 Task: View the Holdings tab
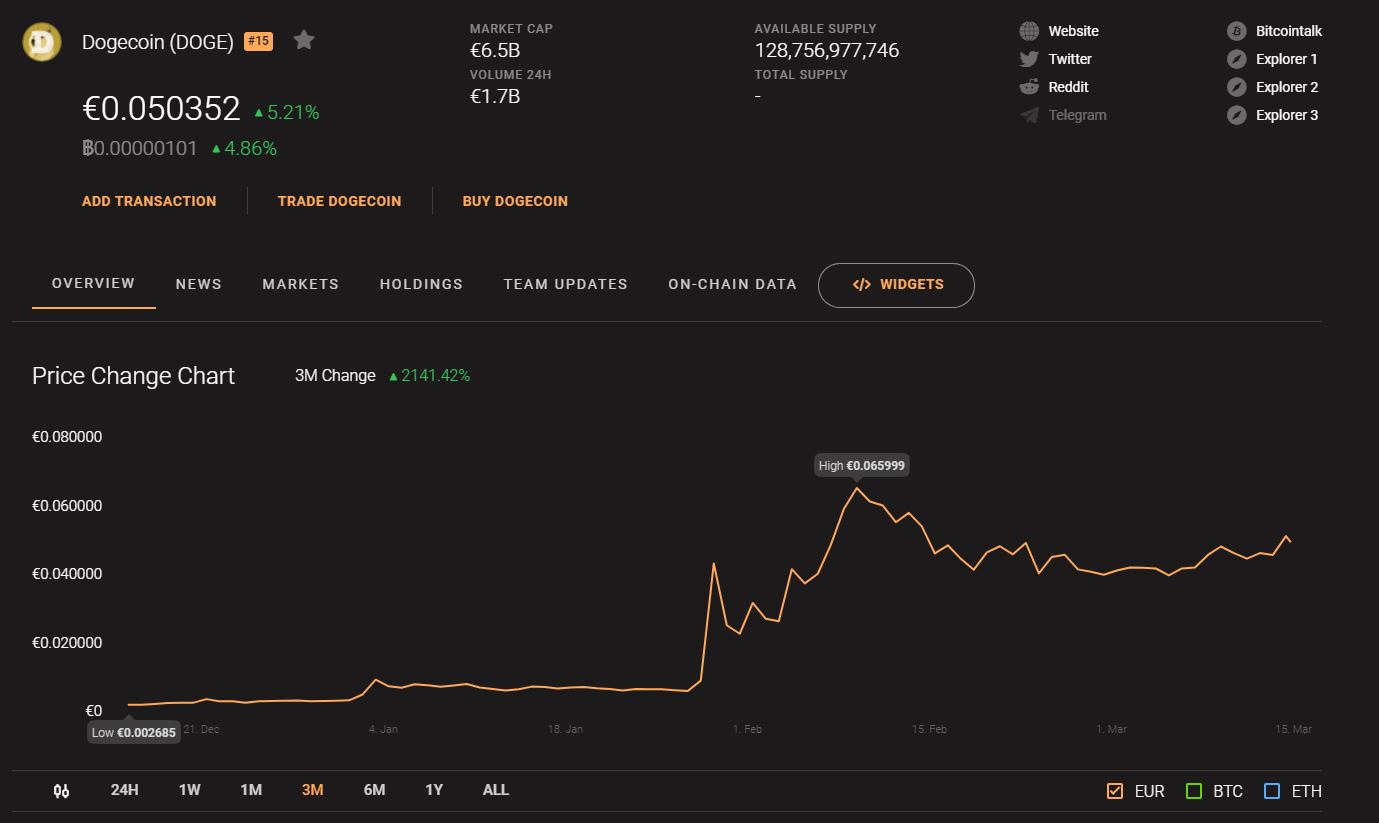pyautogui.click(x=421, y=285)
